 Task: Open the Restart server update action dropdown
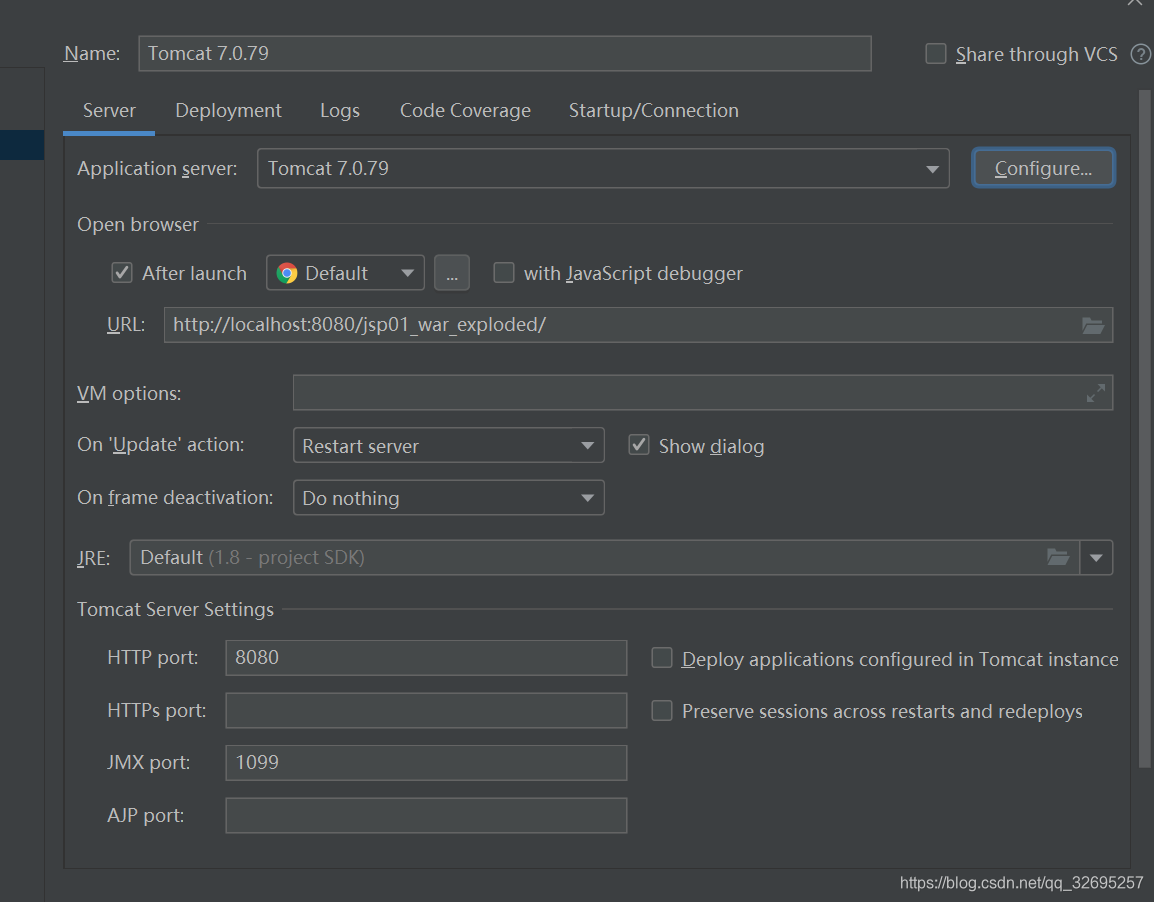449,445
